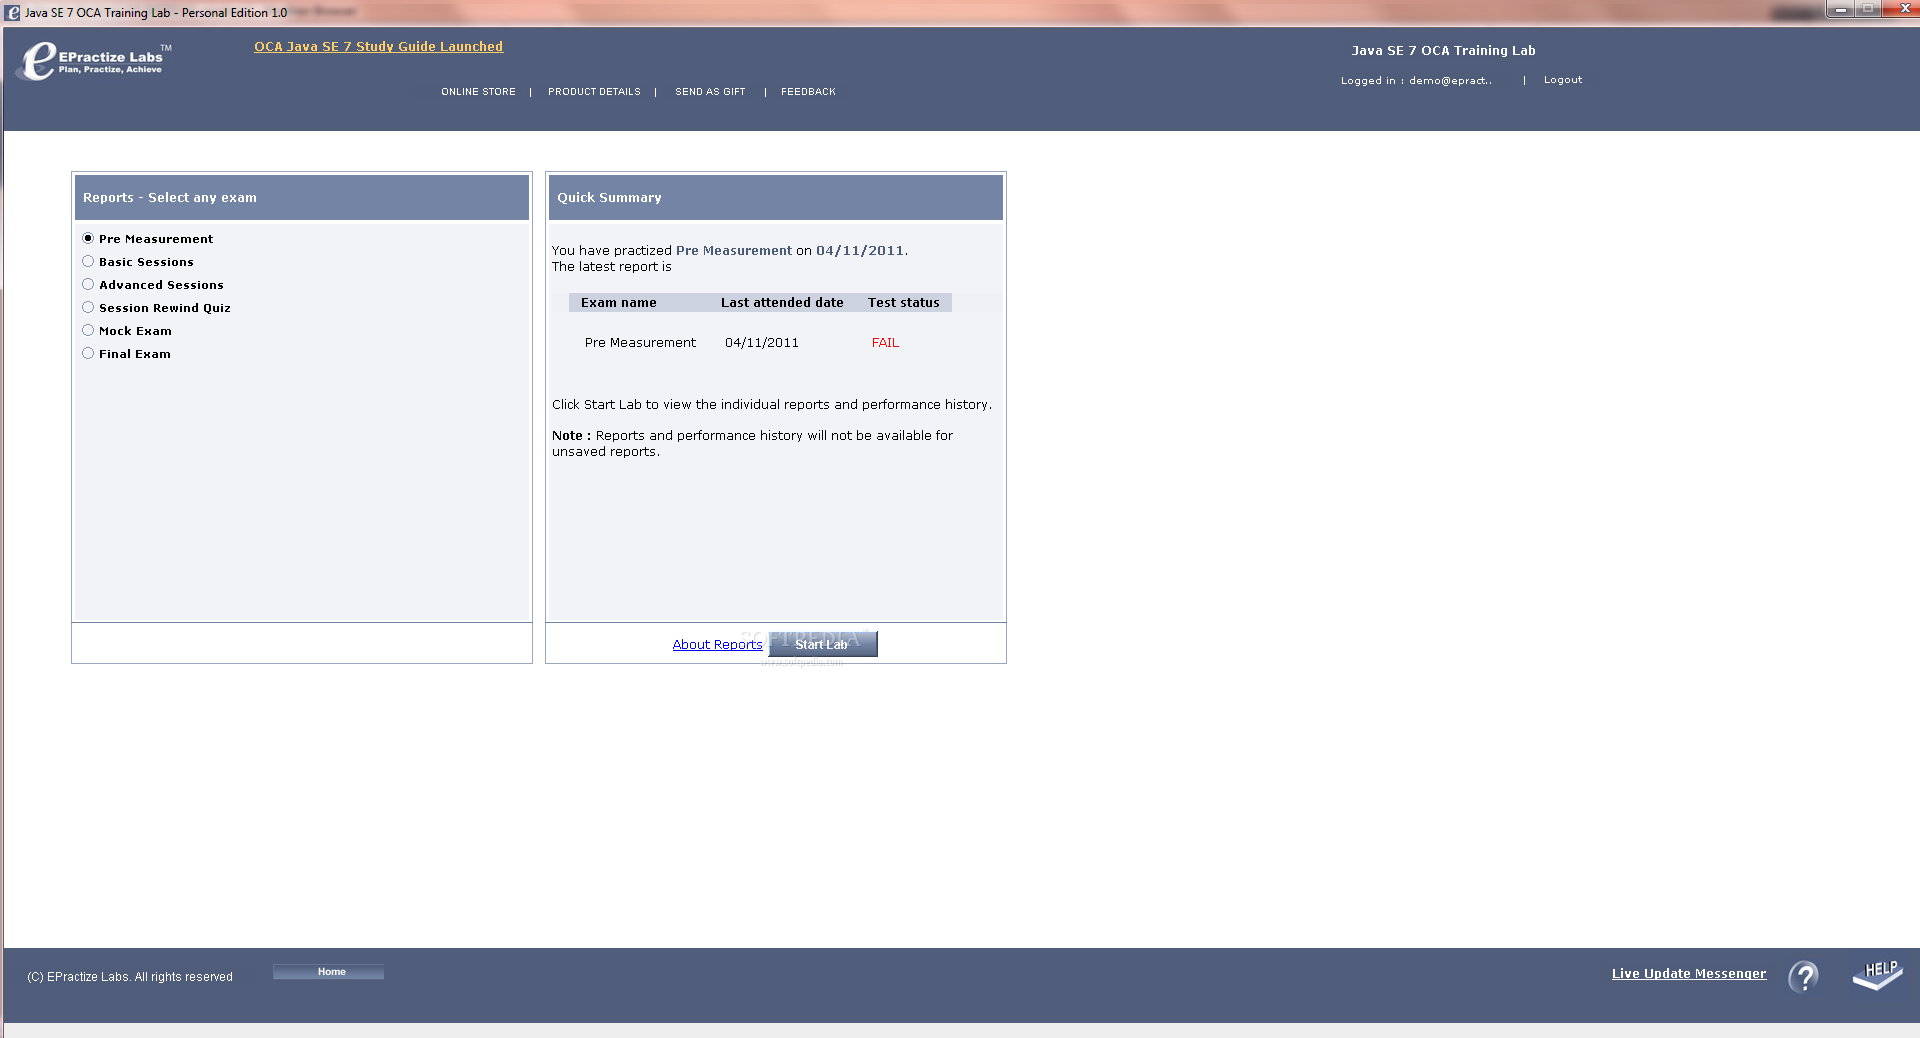Open OCA Java SE 7 Study Guide link

378,47
